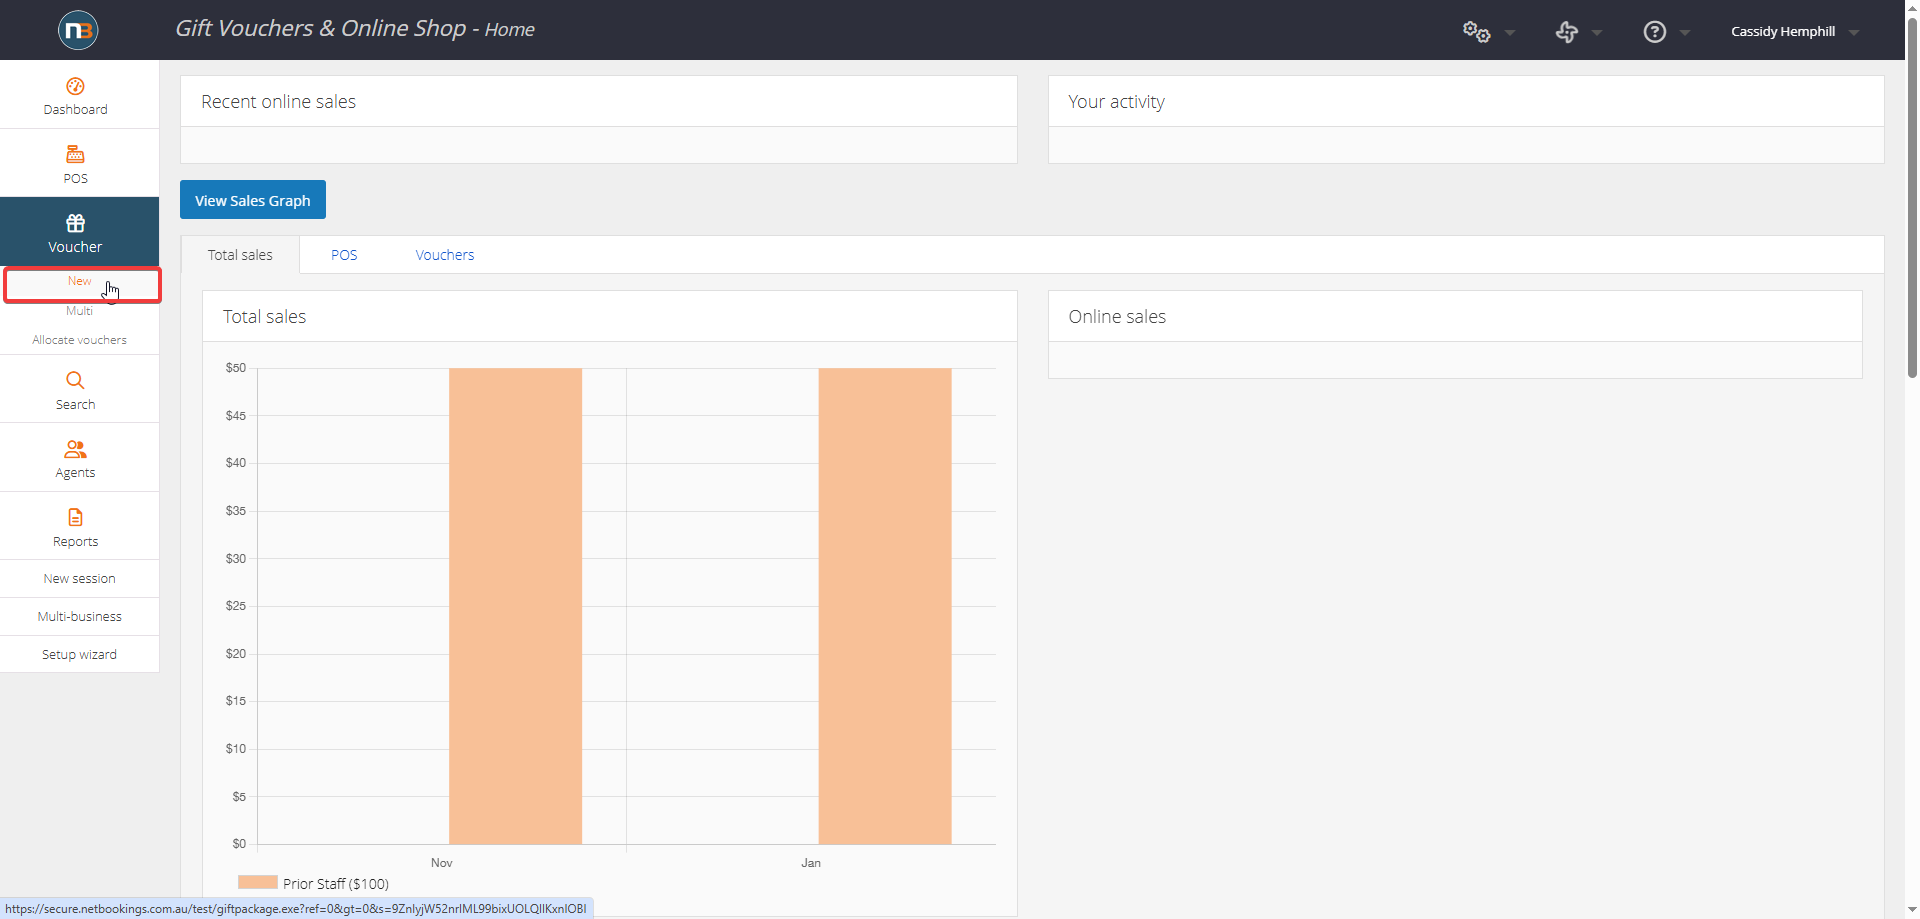The height and width of the screenshot is (919, 1920).
Task: Open the Agents people icon
Action: [x=75, y=449]
